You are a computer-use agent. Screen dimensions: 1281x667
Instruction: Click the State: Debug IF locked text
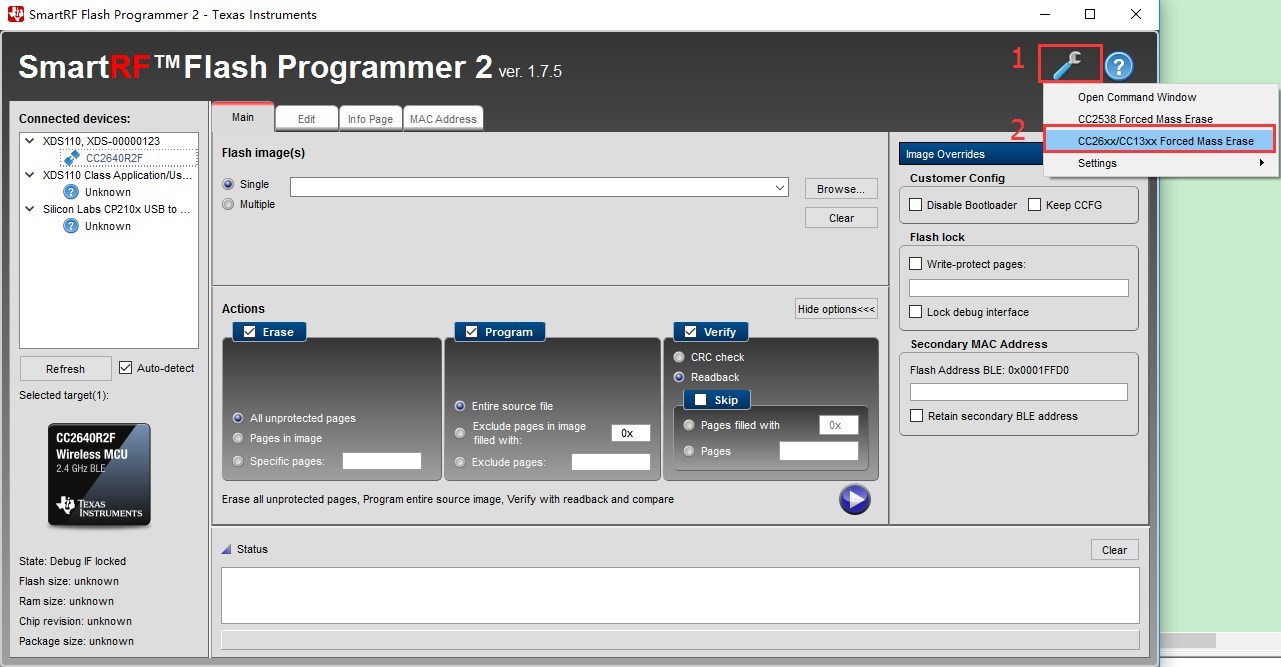click(73, 561)
